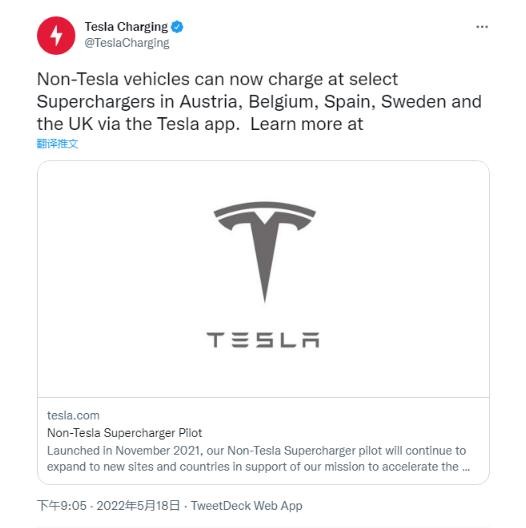Open the TweetDeck Web App source link
Screen dimensions: 526x528
247,506
